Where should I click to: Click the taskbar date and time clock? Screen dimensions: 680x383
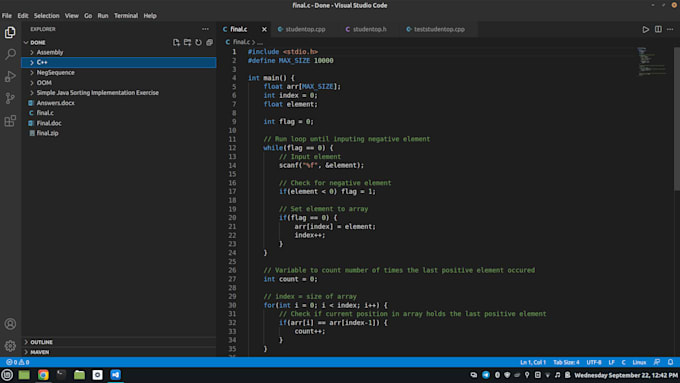[x=626, y=375]
